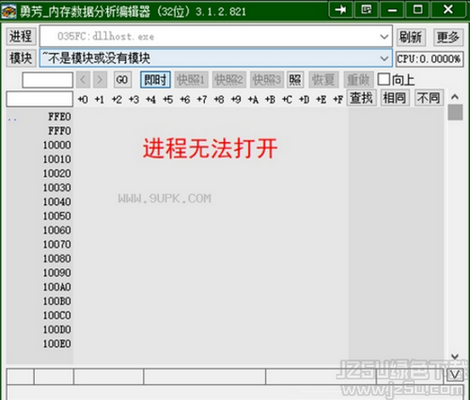The height and width of the screenshot is (400, 470).
Task: Select address row 100D0
Action: (57, 329)
